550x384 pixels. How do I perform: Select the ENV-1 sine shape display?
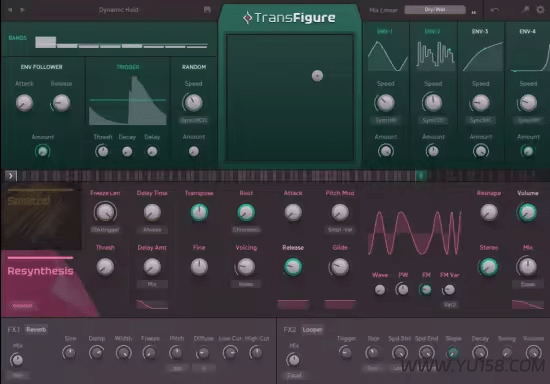pos(387,56)
